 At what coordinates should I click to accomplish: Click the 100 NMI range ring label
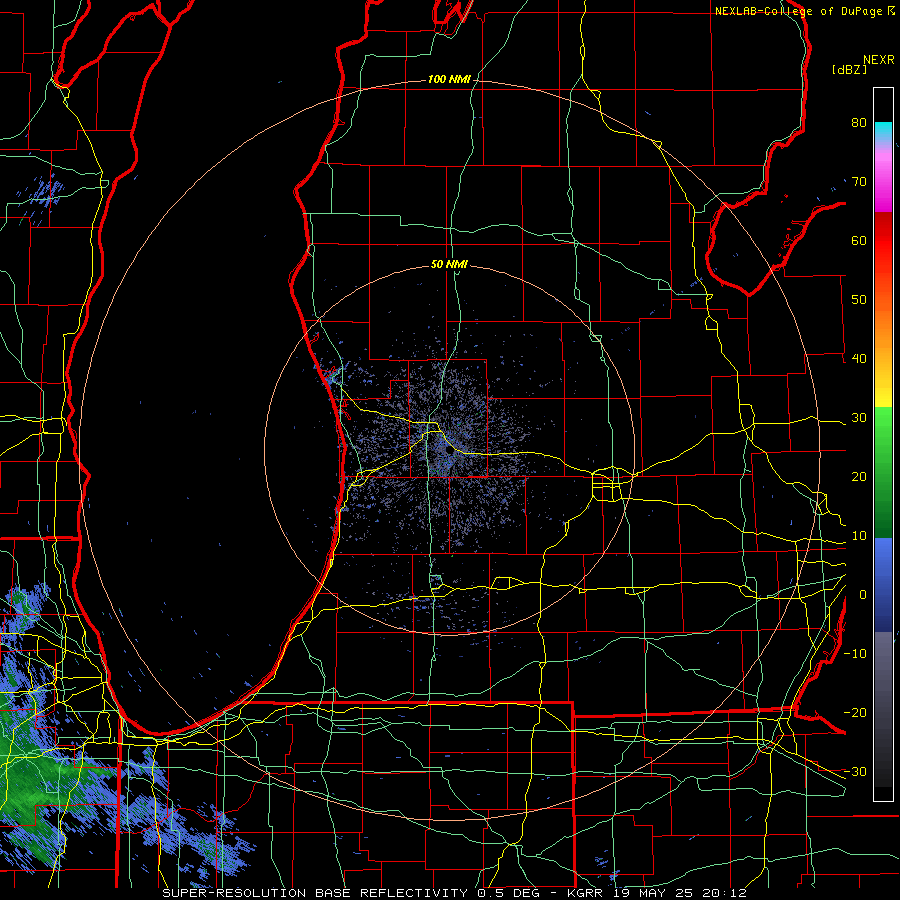448,79
